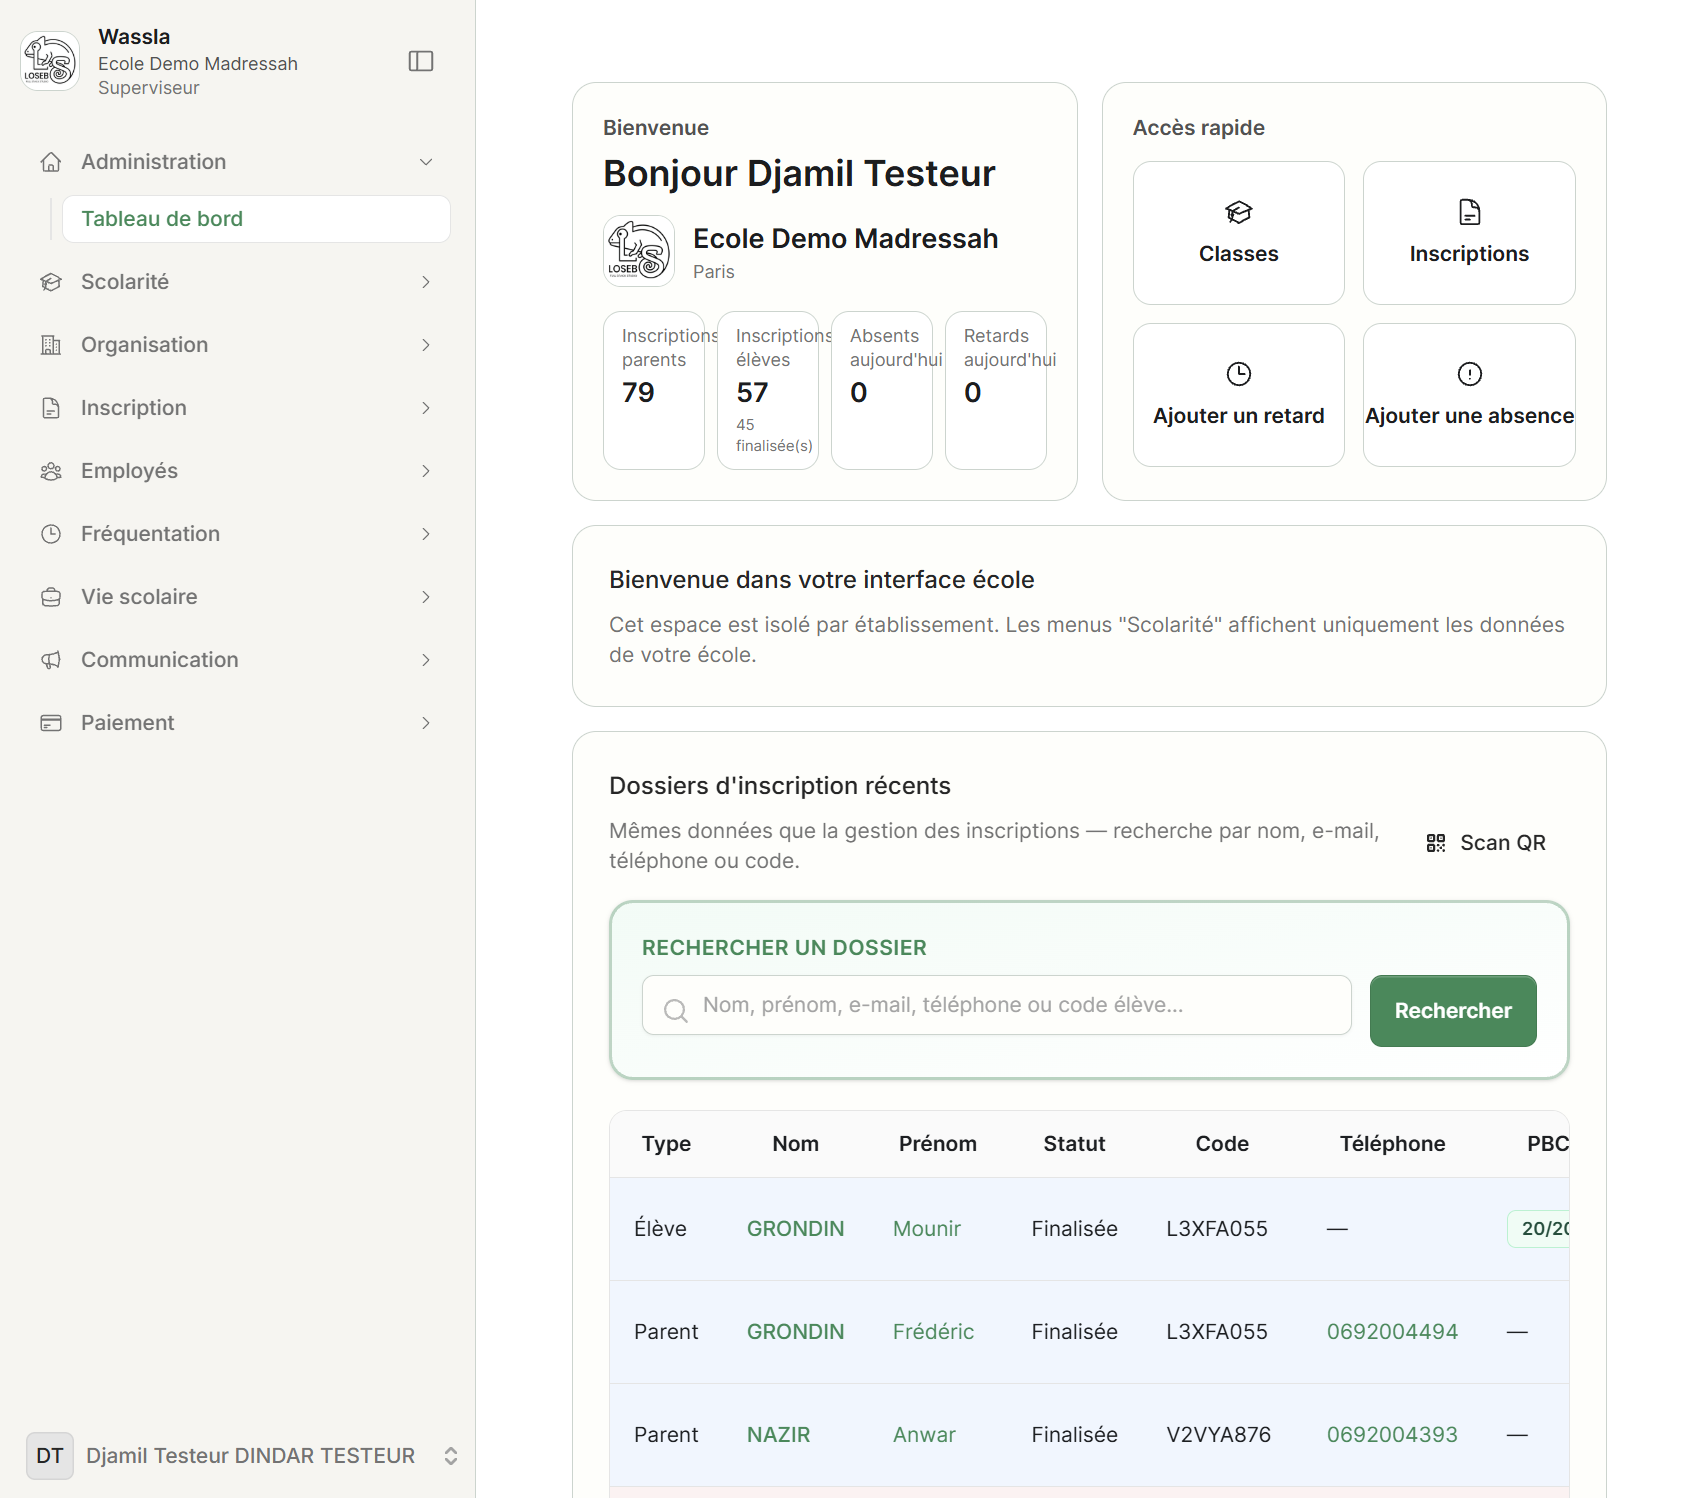Click the QR code scan icon
Viewport: 1696px width, 1498px height.
click(1436, 843)
